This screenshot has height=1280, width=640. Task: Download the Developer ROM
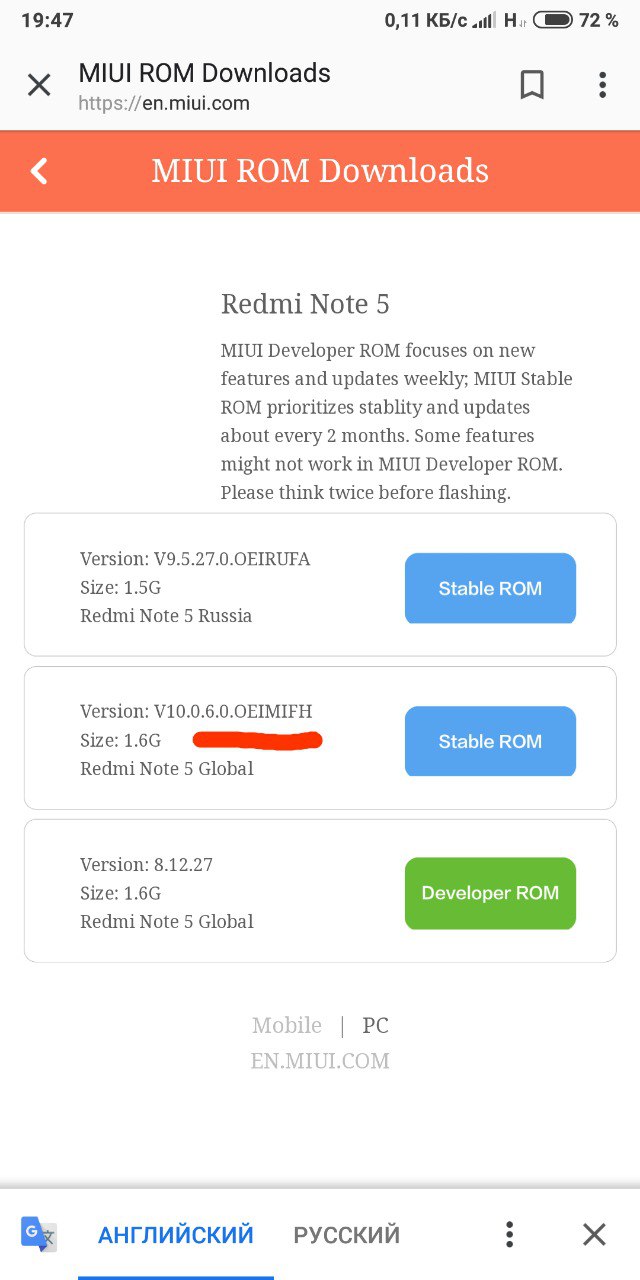click(490, 893)
